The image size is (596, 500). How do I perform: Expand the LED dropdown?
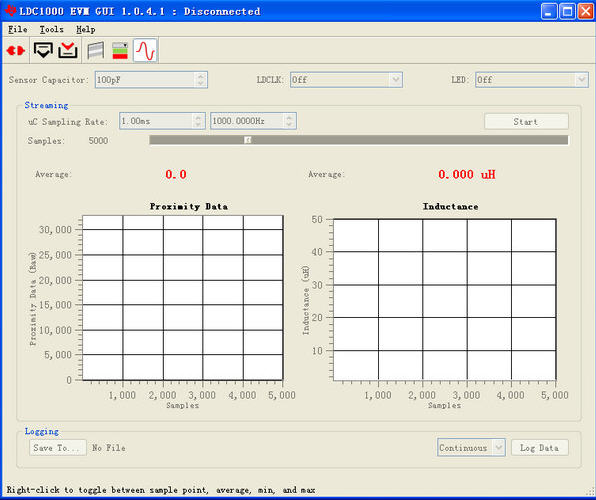581,80
